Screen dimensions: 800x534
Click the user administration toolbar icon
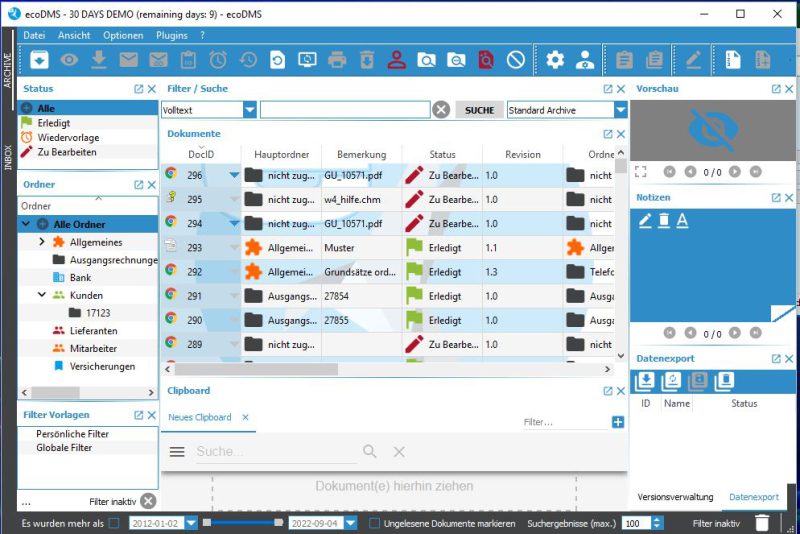(585, 60)
